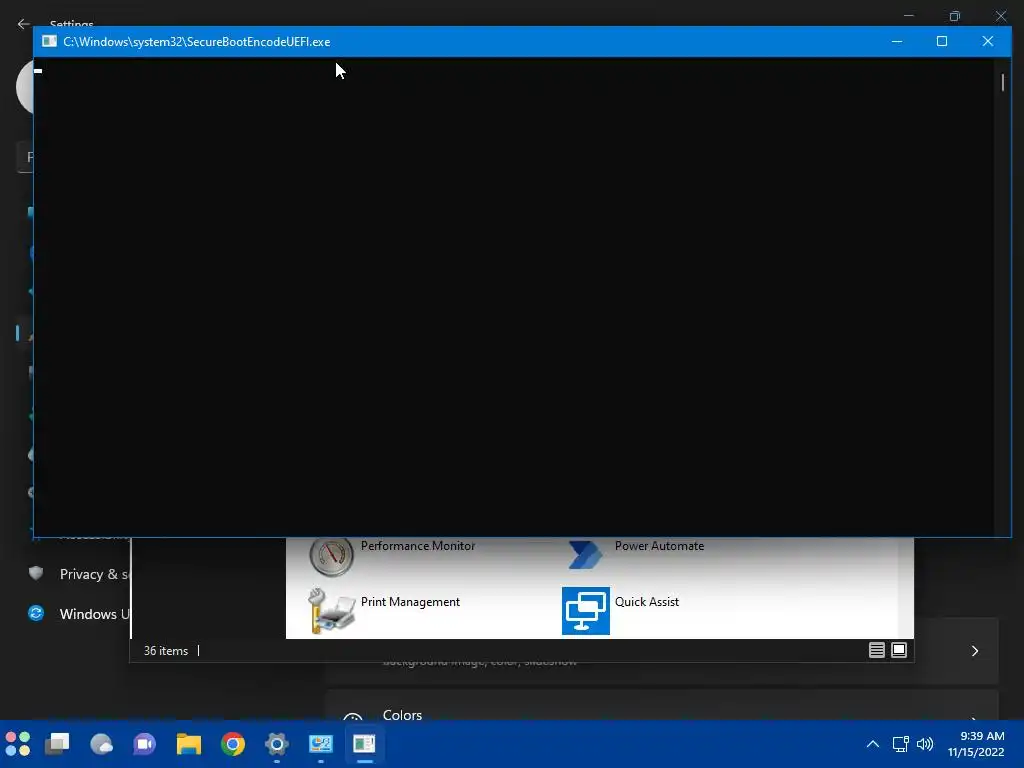The image size is (1024, 768).
Task: Open Power Automate icon in tools window
Action: (x=585, y=554)
